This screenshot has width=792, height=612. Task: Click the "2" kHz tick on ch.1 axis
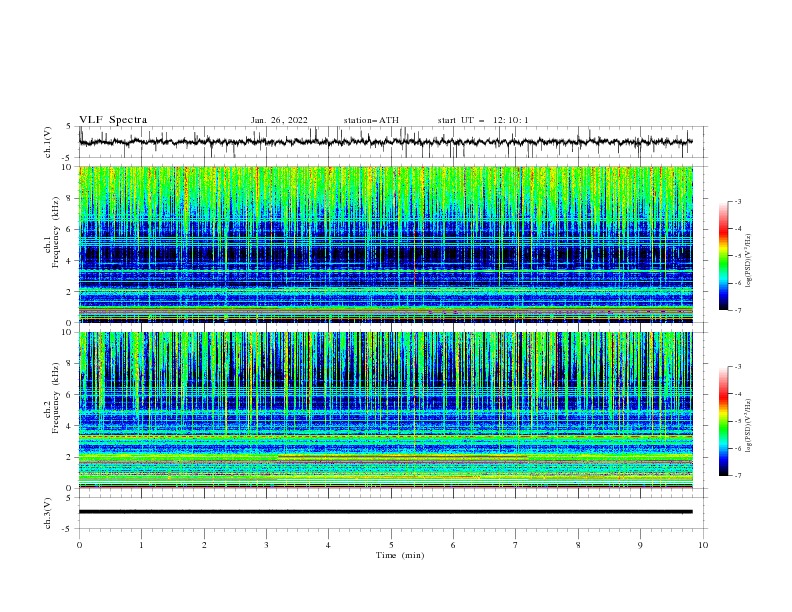click(70, 291)
